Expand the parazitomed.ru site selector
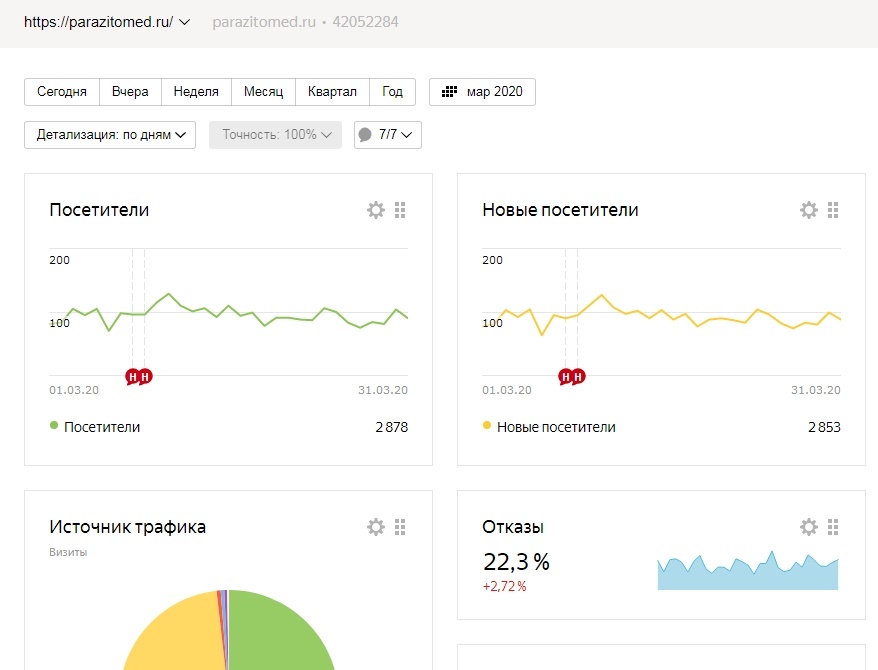The height and width of the screenshot is (670, 878). tap(107, 21)
